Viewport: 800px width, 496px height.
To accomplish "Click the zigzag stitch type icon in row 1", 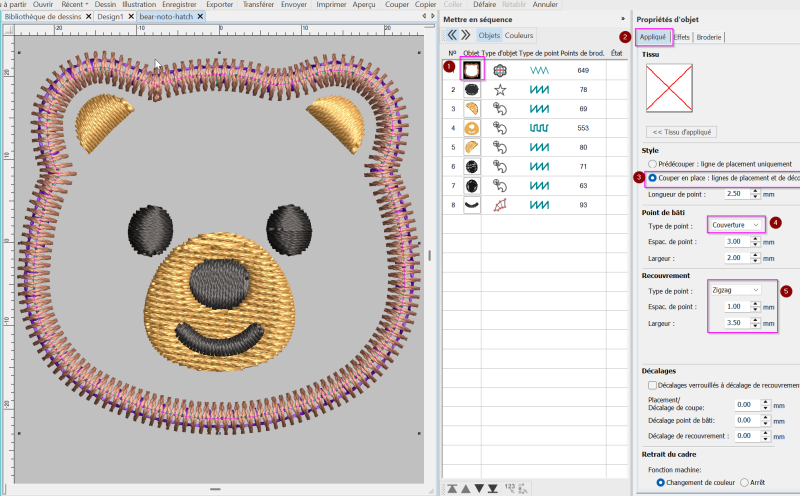I will [539, 70].
